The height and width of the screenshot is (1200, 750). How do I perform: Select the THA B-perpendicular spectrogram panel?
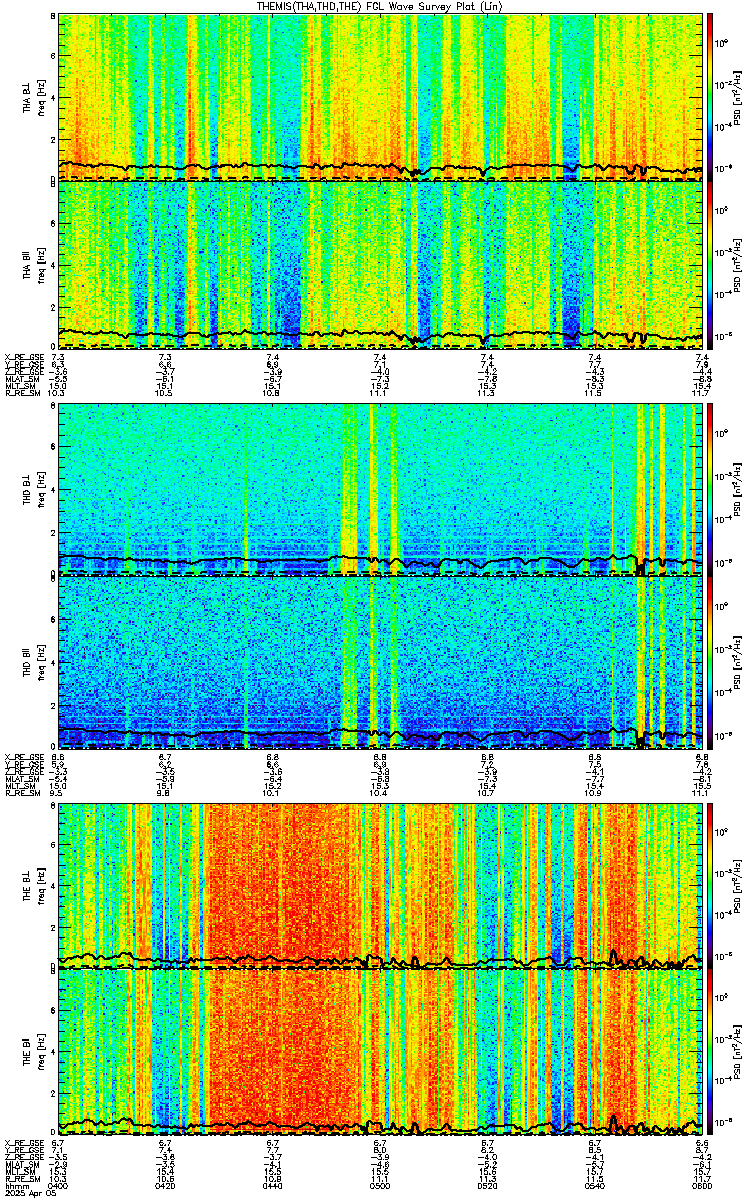coord(380,97)
